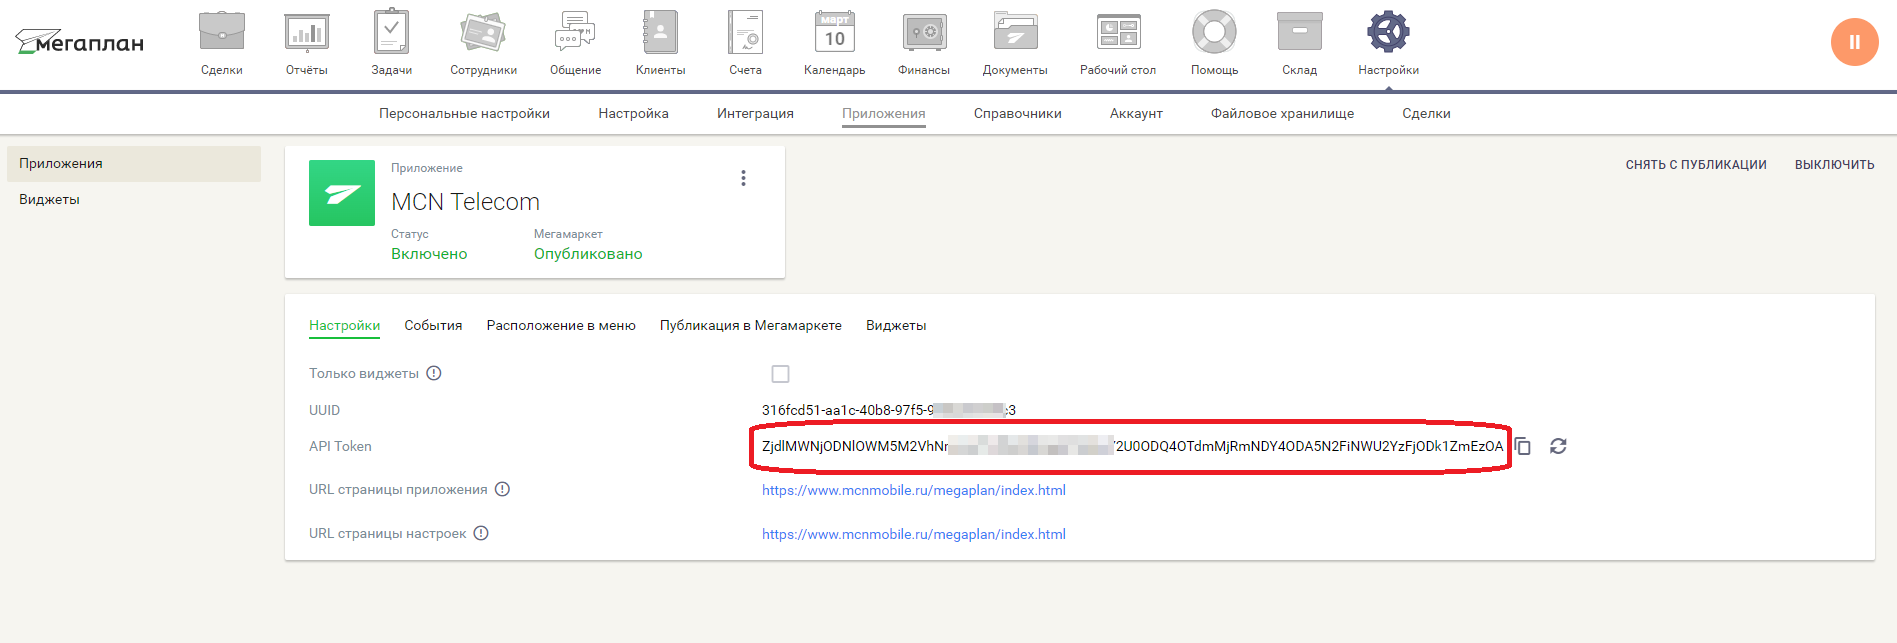This screenshot has width=1897, height=643.
Task: Select the Приложения submenu item
Action: pyautogui.click(x=884, y=113)
